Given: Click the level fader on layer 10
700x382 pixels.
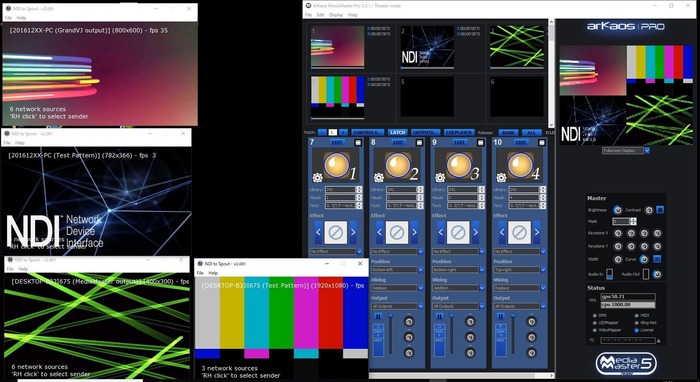Looking at the screenshot, I should coord(512,334).
